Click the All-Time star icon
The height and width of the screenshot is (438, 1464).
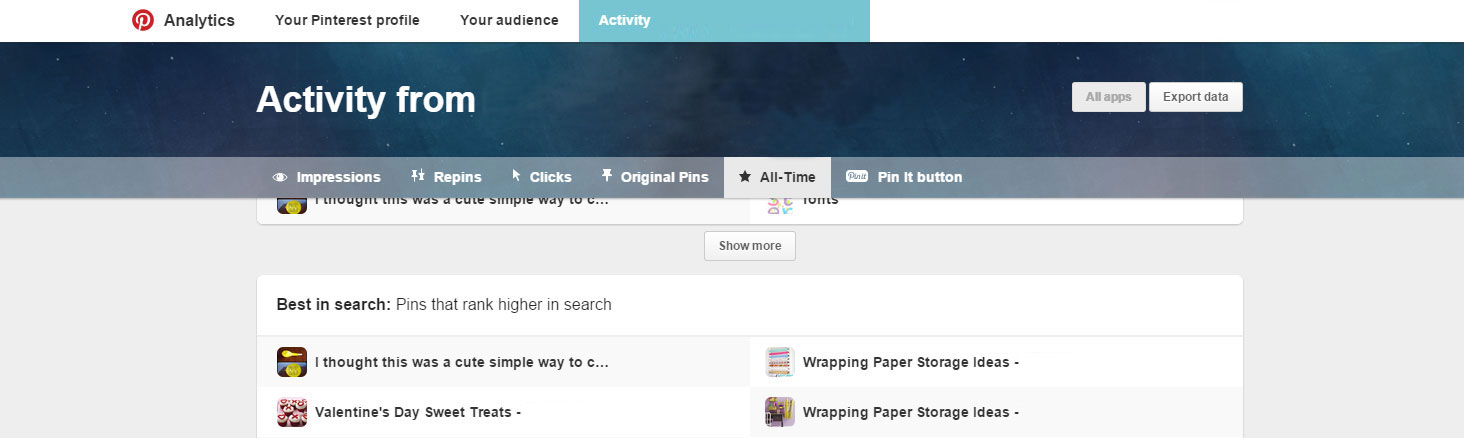pyautogui.click(x=744, y=177)
